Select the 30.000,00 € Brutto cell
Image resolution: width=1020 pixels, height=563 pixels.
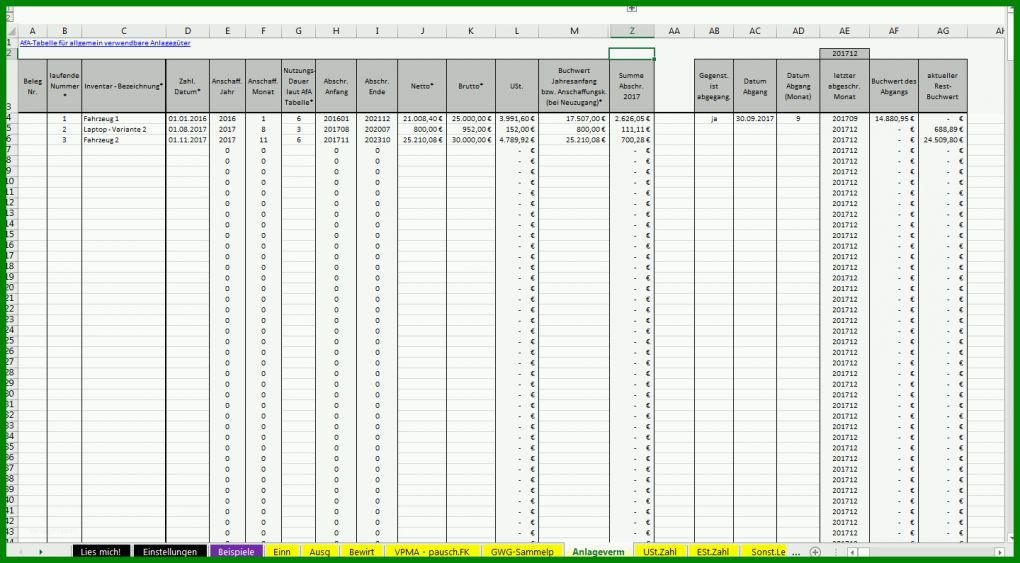click(471, 140)
